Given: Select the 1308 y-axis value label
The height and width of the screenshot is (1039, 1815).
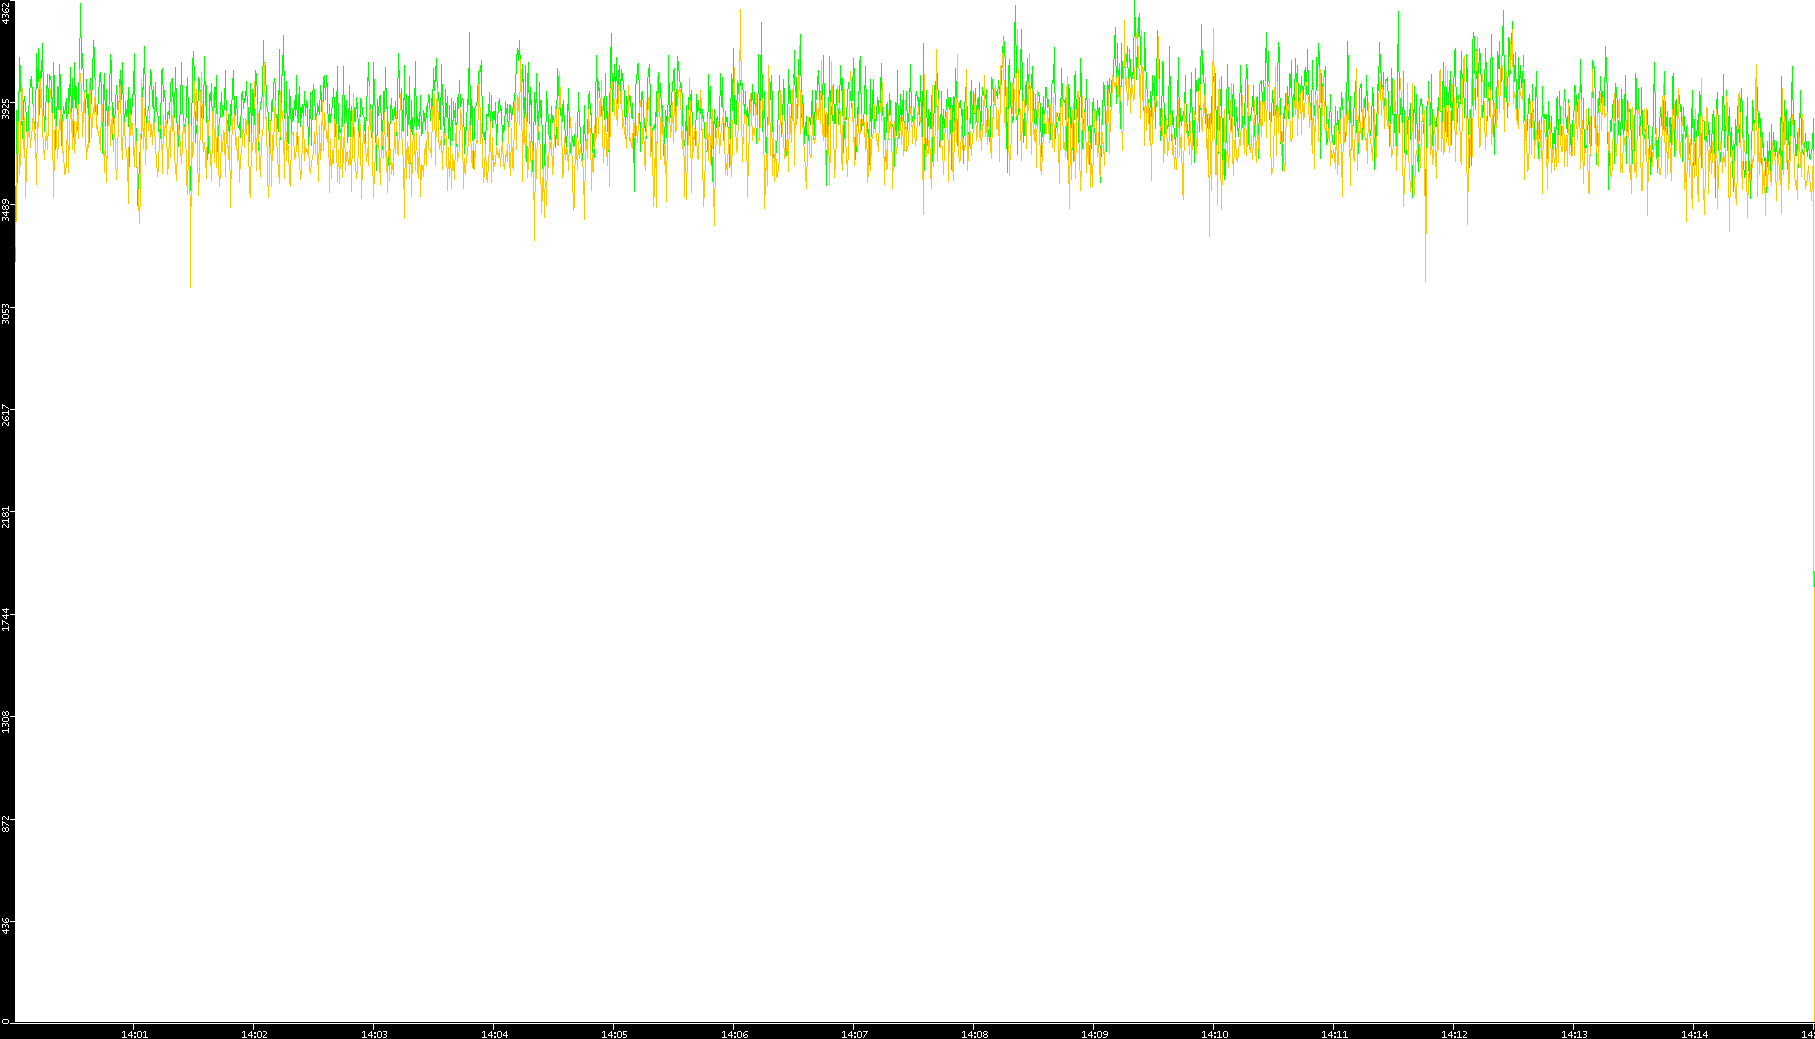Looking at the screenshot, I should (6, 721).
